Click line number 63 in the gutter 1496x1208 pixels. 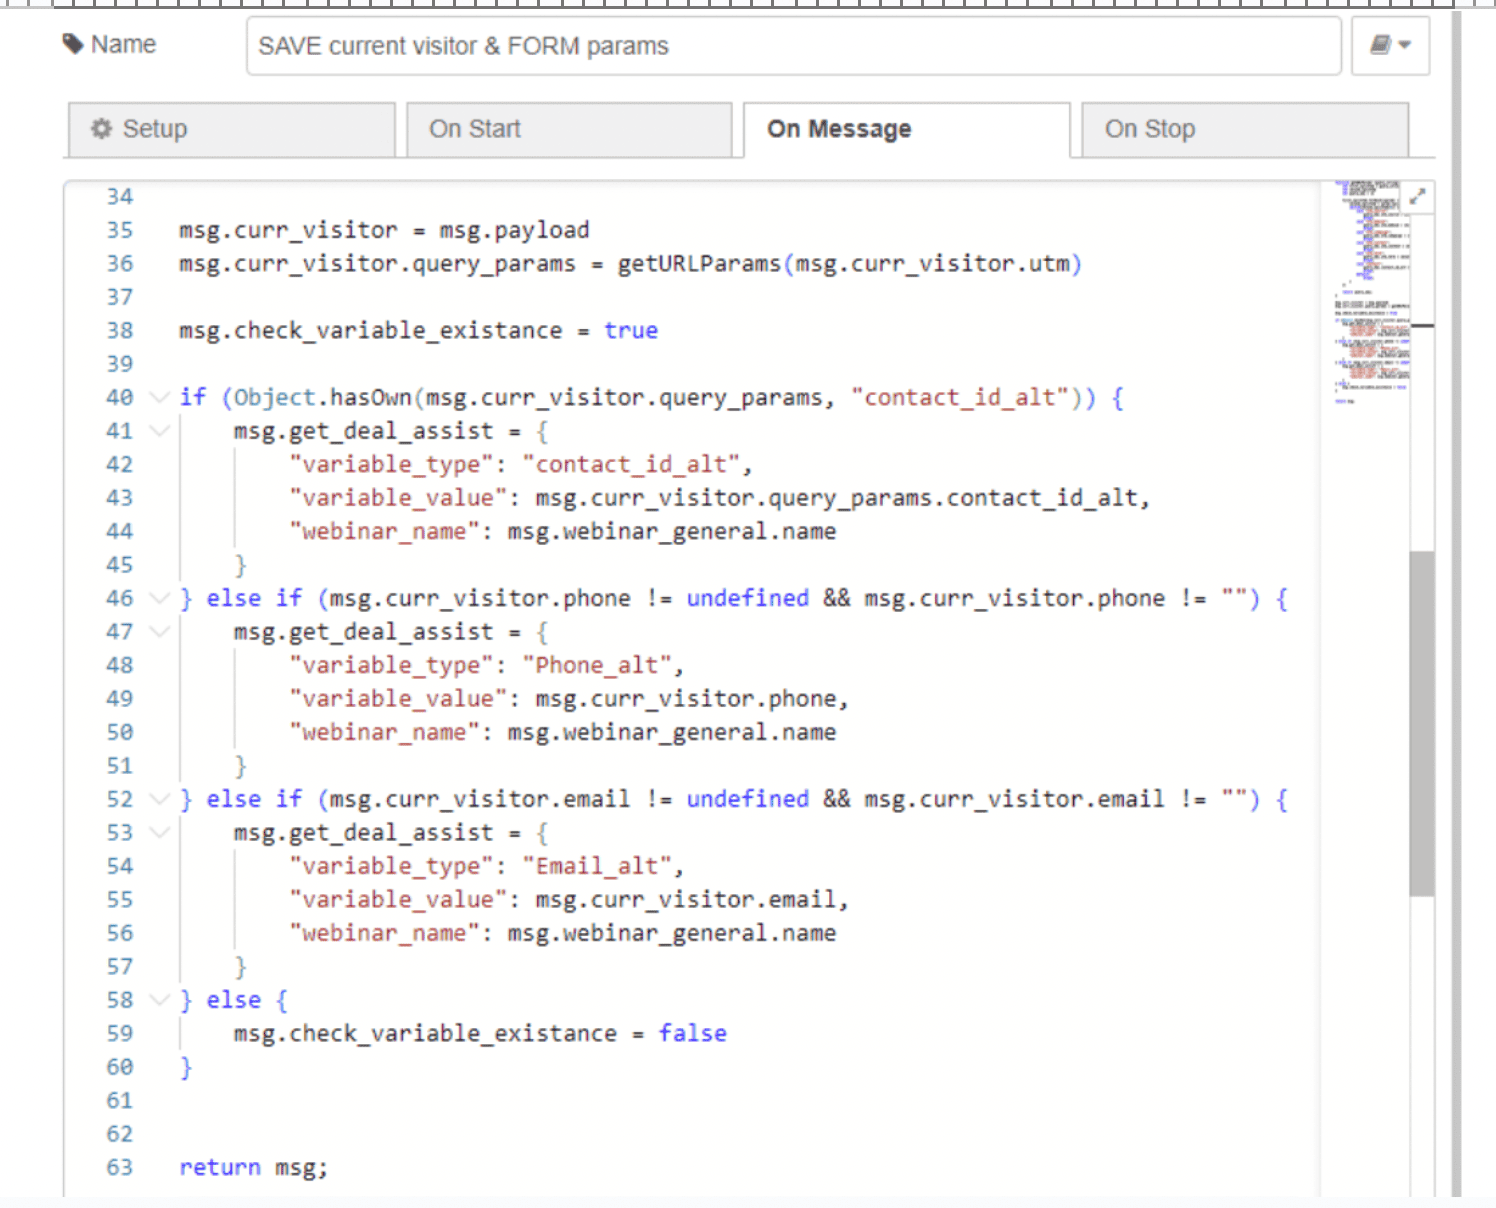pyautogui.click(x=120, y=1167)
